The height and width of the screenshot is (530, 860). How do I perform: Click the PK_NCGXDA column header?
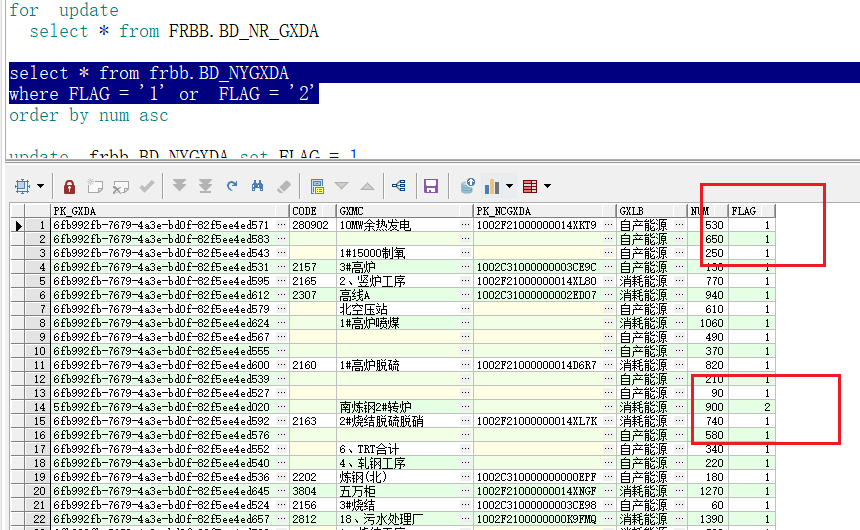[544, 211]
